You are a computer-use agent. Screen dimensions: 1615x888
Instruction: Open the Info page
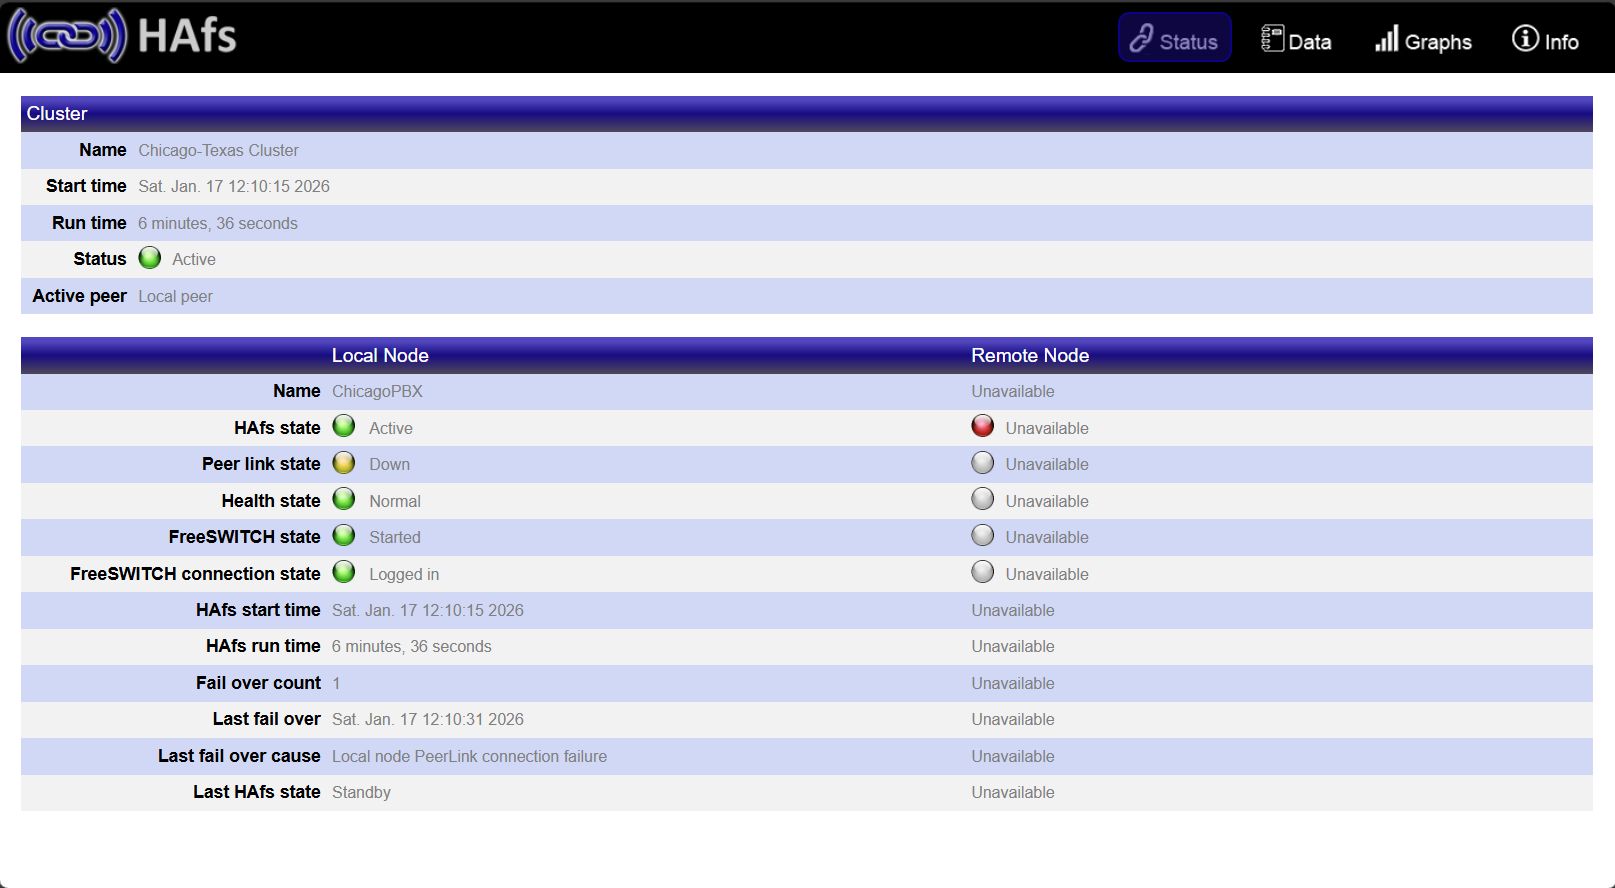pos(1545,40)
